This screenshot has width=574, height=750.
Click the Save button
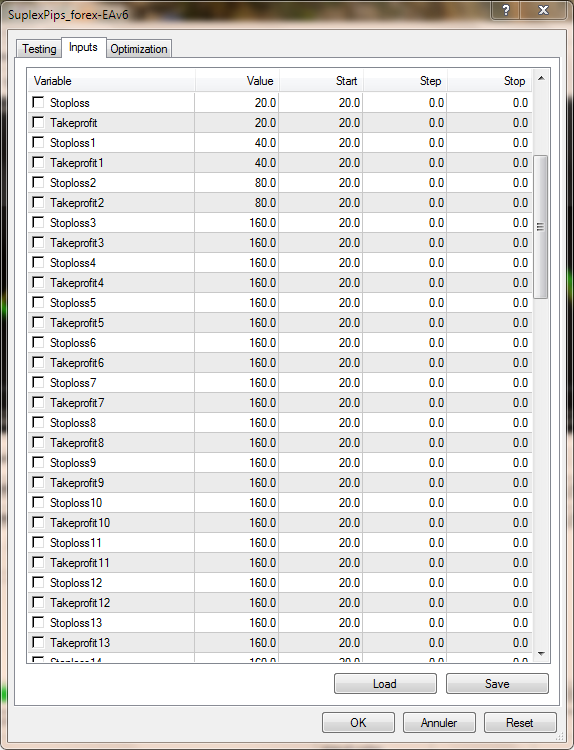[497, 684]
